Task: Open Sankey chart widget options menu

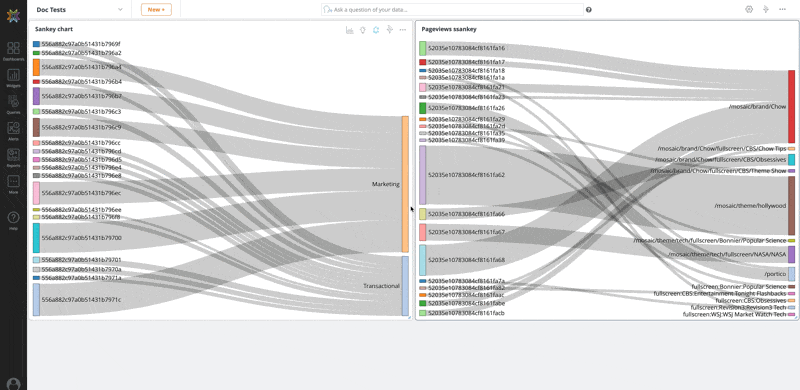Action: tap(403, 30)
